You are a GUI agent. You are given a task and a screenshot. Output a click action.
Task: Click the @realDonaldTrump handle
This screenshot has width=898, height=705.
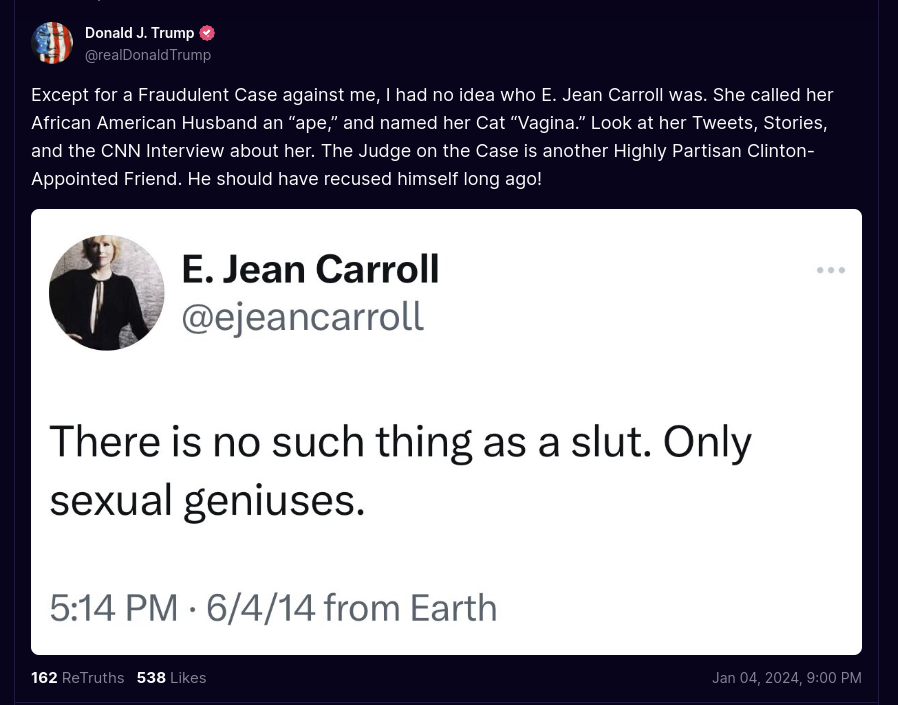click(x=148, y=55)
